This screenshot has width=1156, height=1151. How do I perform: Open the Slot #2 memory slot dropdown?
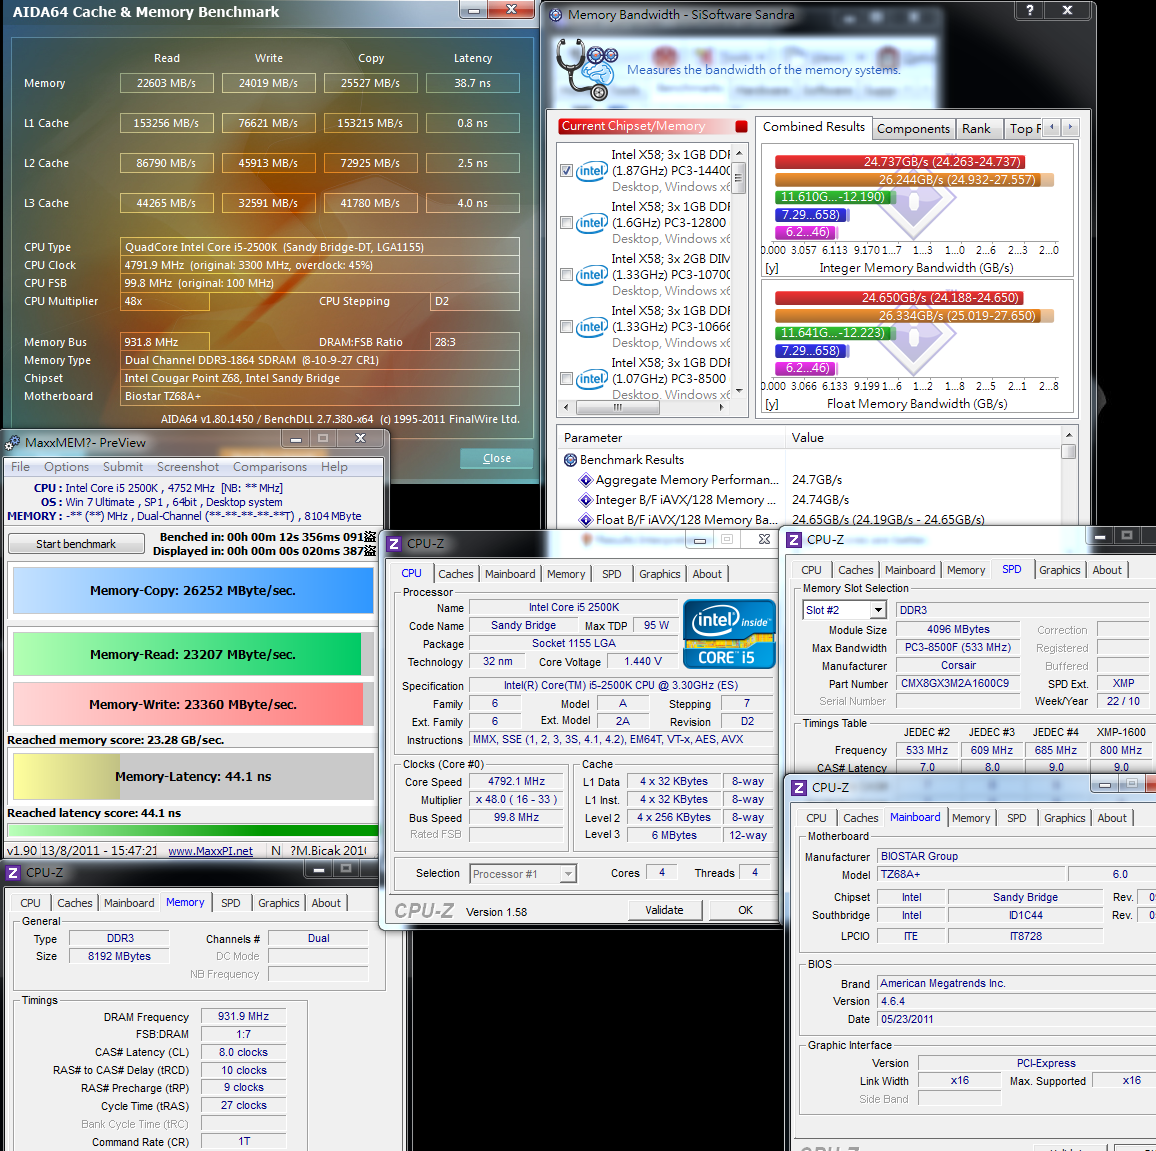click(x=877, y=610)
